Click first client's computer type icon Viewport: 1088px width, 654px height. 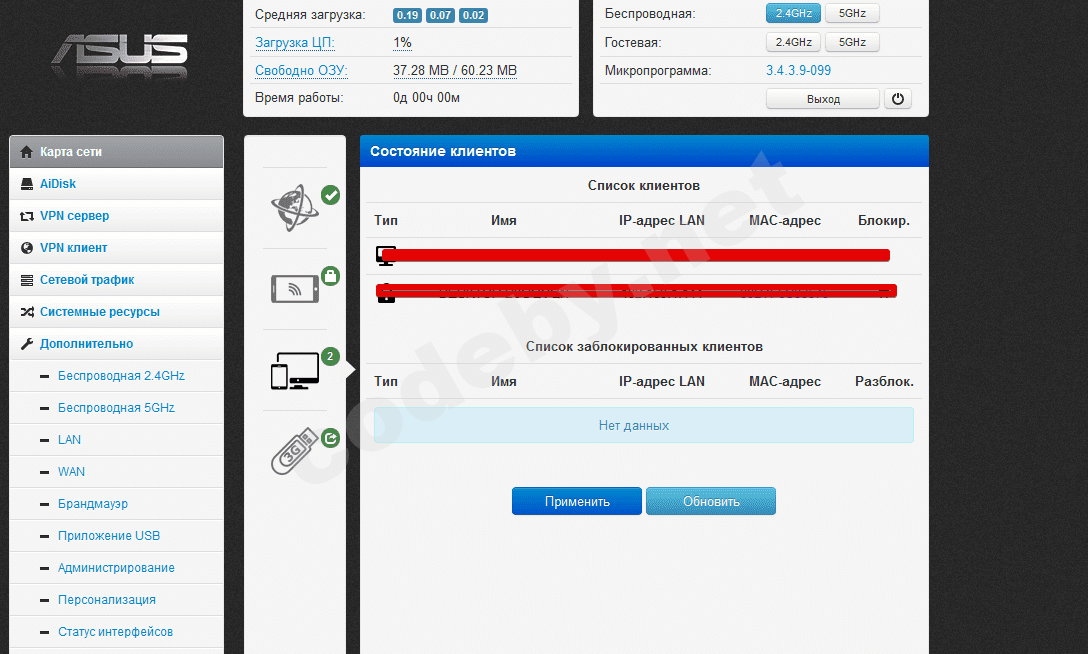tap(385, 254)
